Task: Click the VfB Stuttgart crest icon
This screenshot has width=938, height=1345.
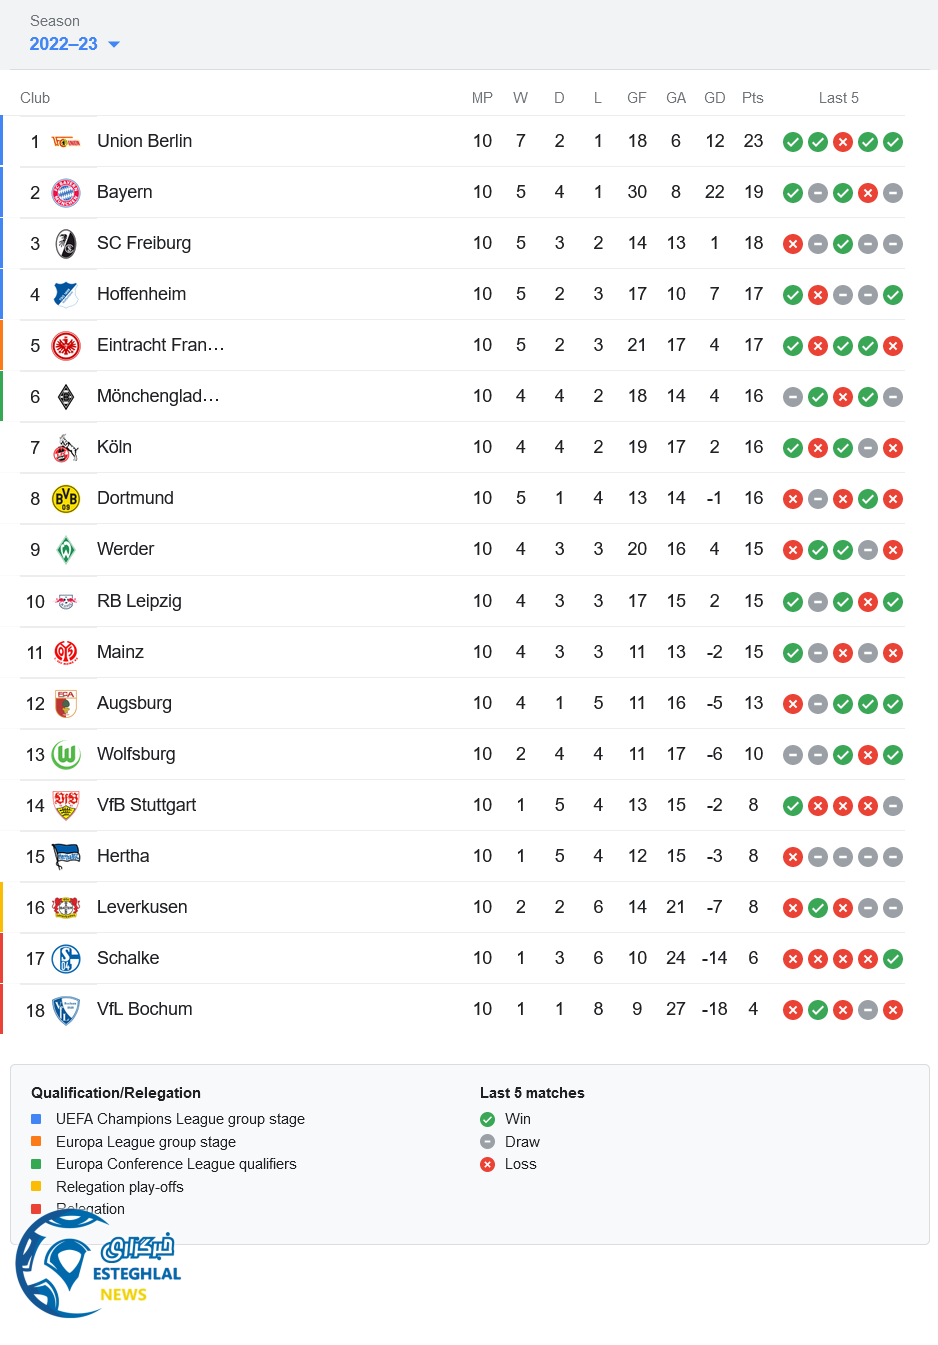Action: click(66, 806)
